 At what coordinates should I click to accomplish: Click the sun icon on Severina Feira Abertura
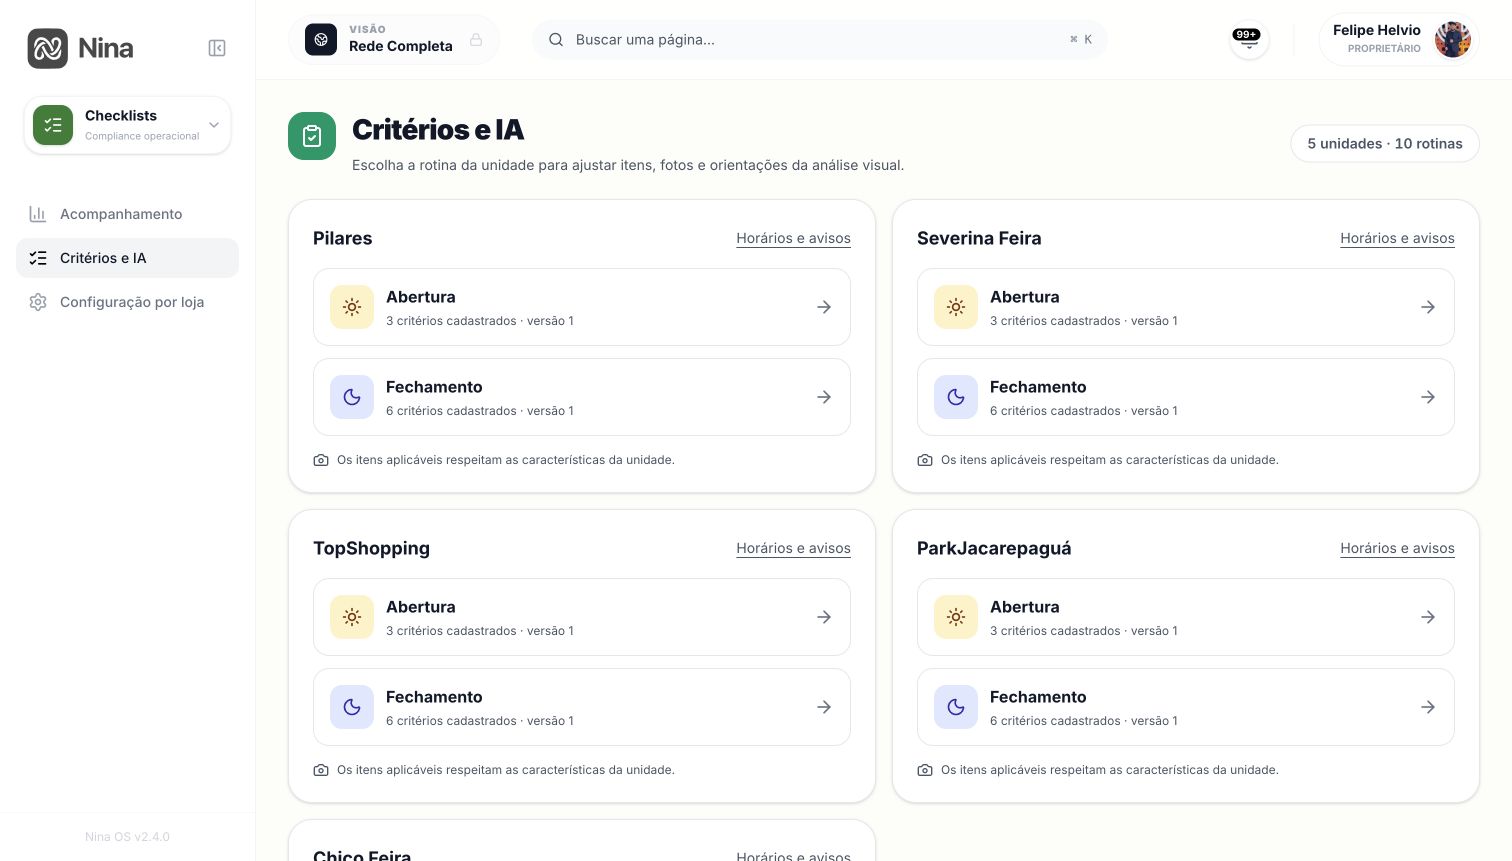point(956,307)
